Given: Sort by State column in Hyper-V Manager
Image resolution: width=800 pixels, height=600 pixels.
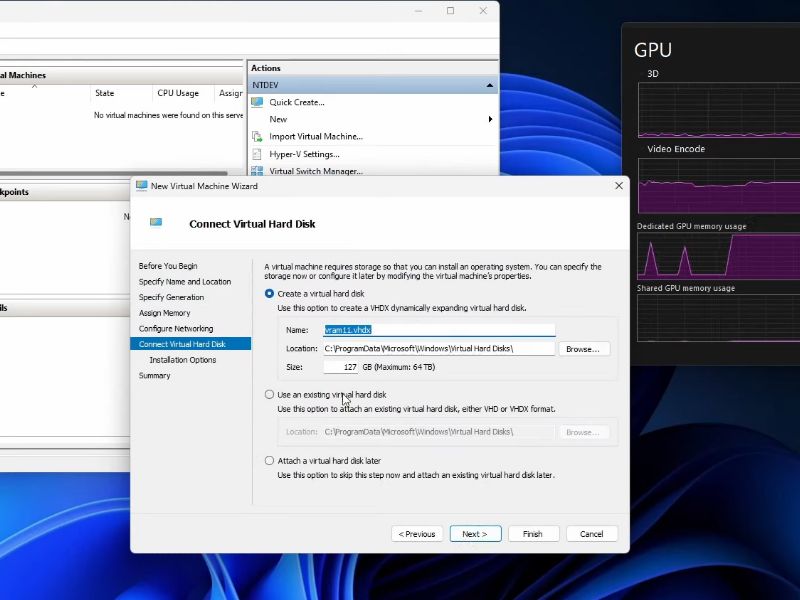Looking at the screenshot, I should click(121, 93).
